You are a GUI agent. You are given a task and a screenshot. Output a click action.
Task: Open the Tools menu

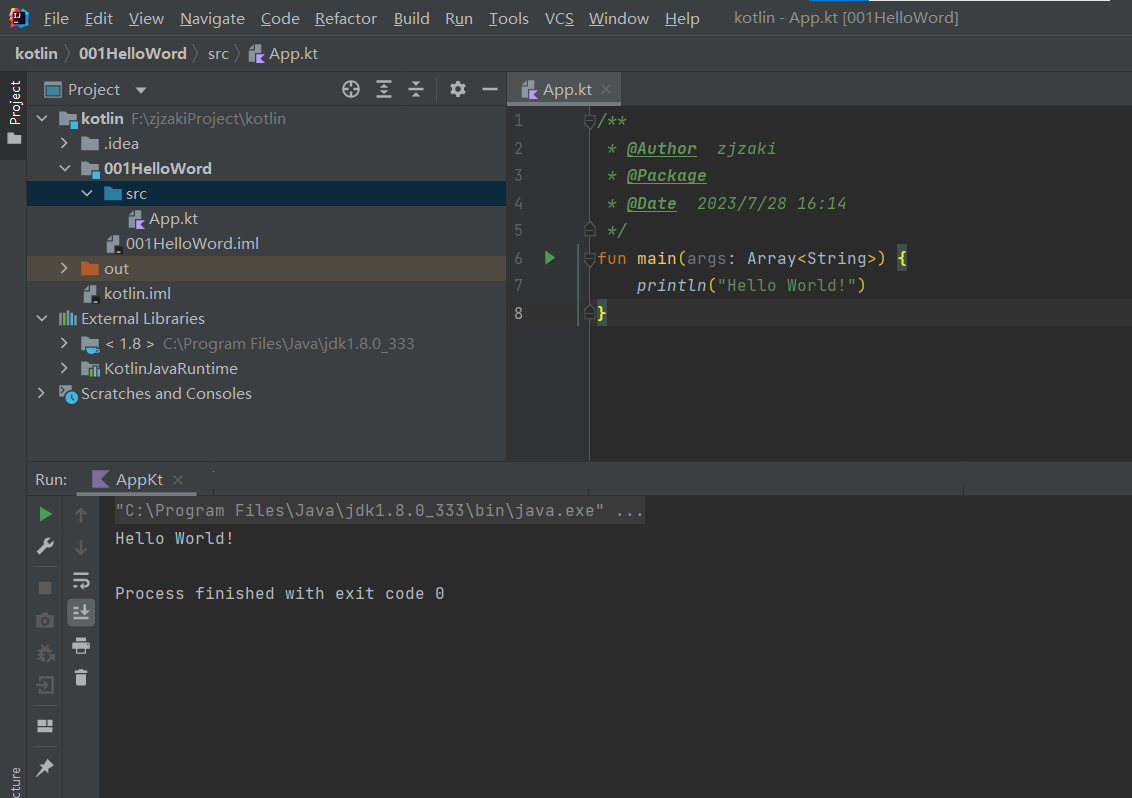coord(509,18)
